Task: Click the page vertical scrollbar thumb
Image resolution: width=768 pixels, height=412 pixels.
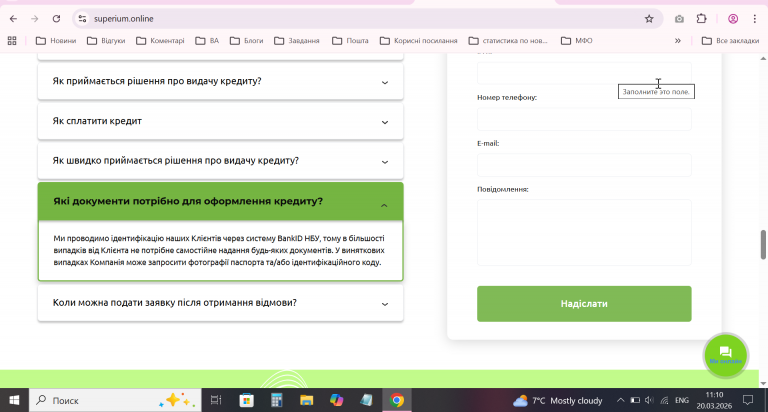Action: (763, 244)
